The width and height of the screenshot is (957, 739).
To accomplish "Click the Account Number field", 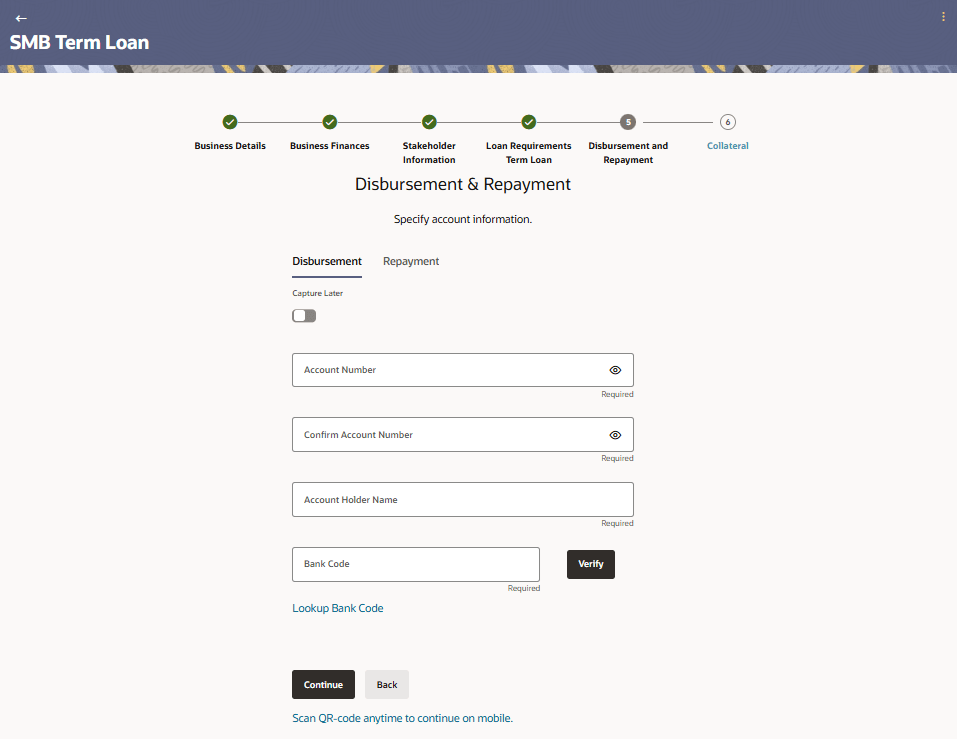I will [463, 370].
